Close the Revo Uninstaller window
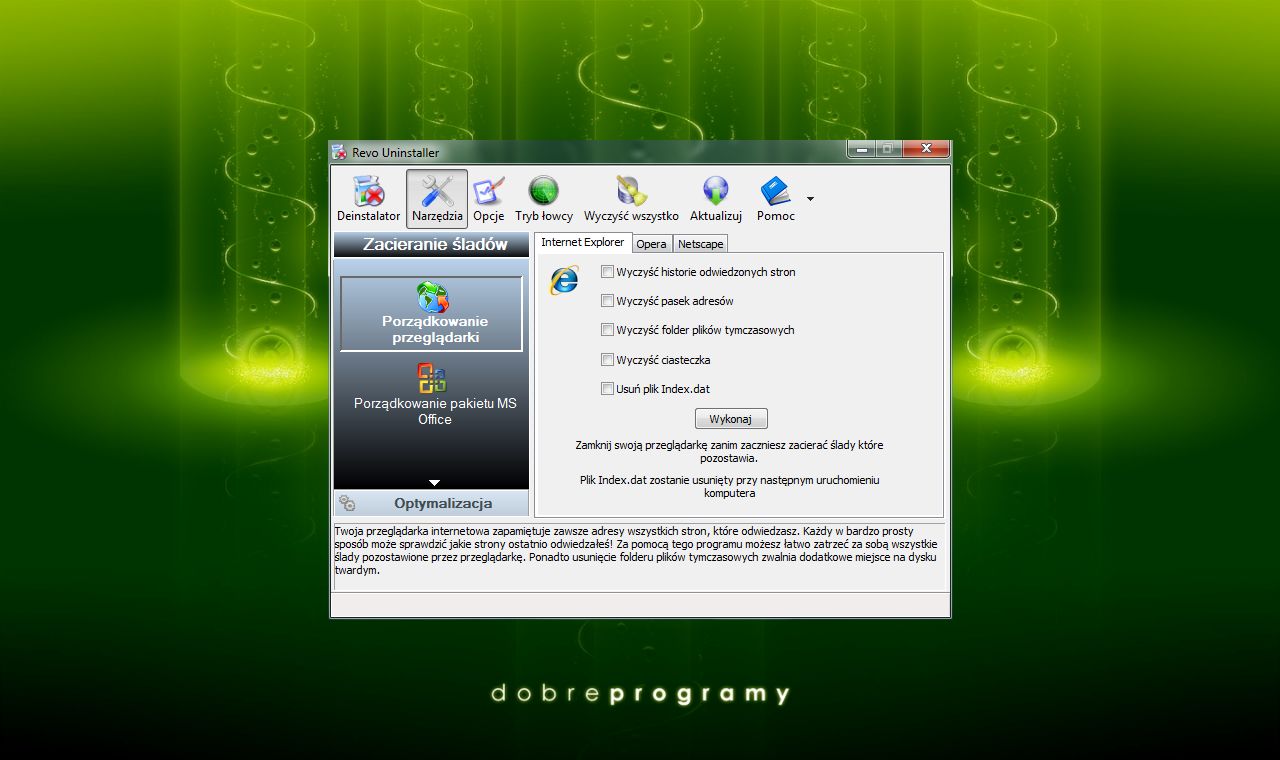Viewport: 1280px width, 760px height. [925, 149]
